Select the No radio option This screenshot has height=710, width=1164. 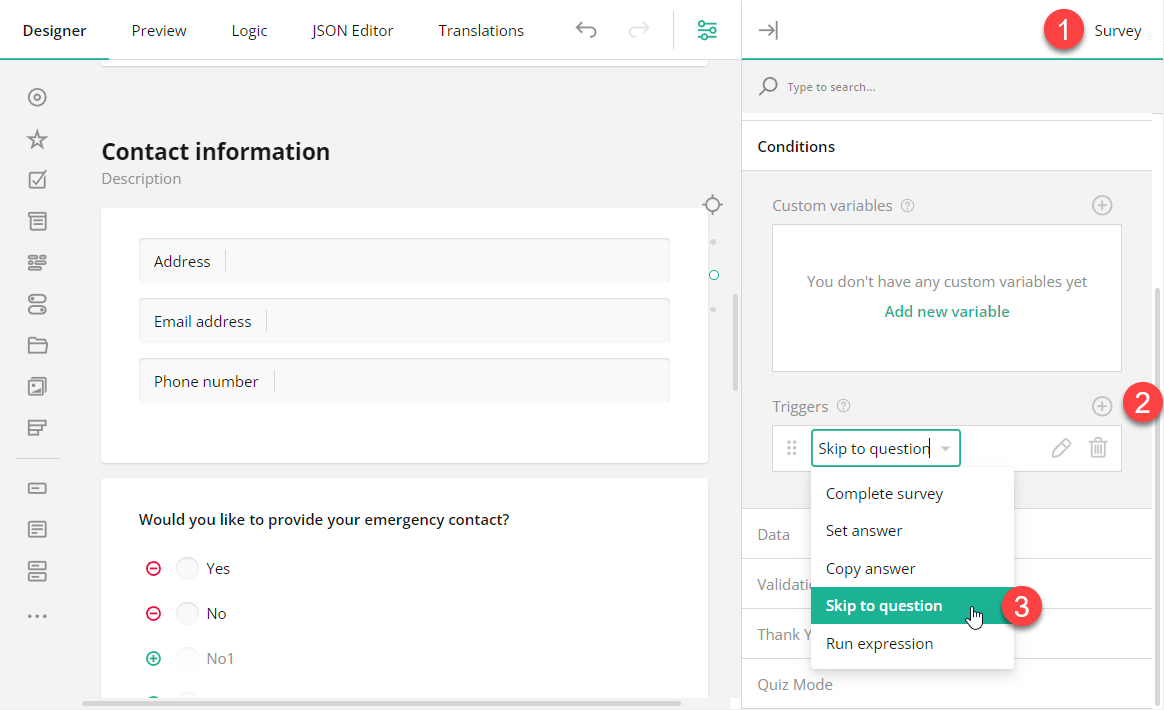[187, 613]
